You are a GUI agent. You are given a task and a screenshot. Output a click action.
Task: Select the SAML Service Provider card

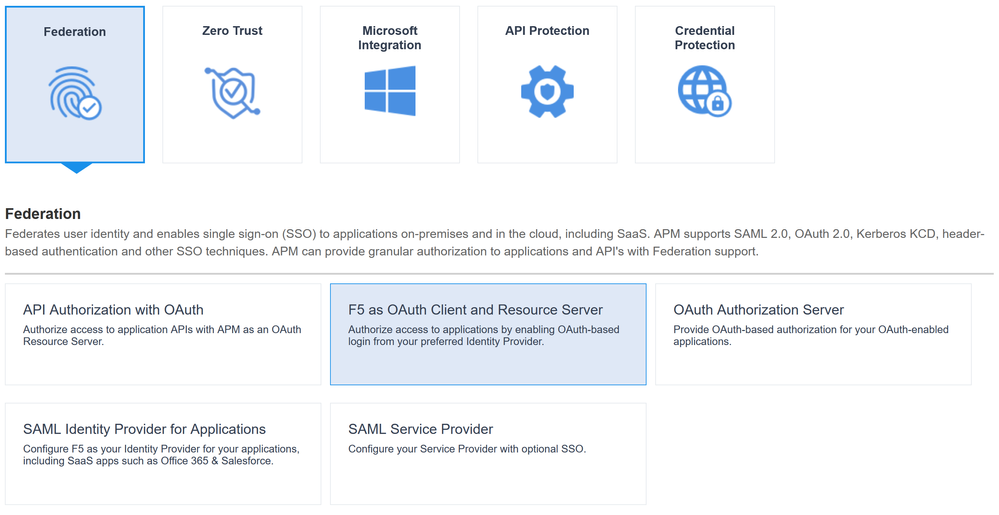coord(420,429)
